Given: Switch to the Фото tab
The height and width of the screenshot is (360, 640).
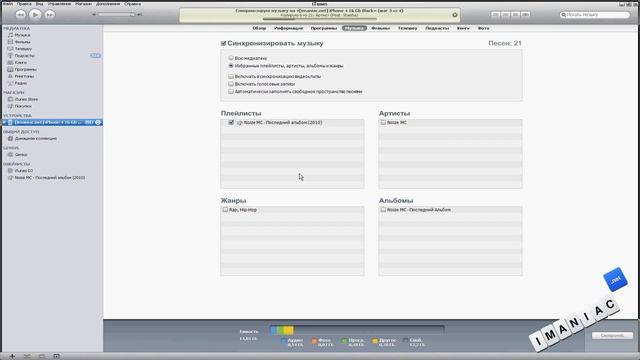Looking at the screenshot, I should [x=483, y=28].
